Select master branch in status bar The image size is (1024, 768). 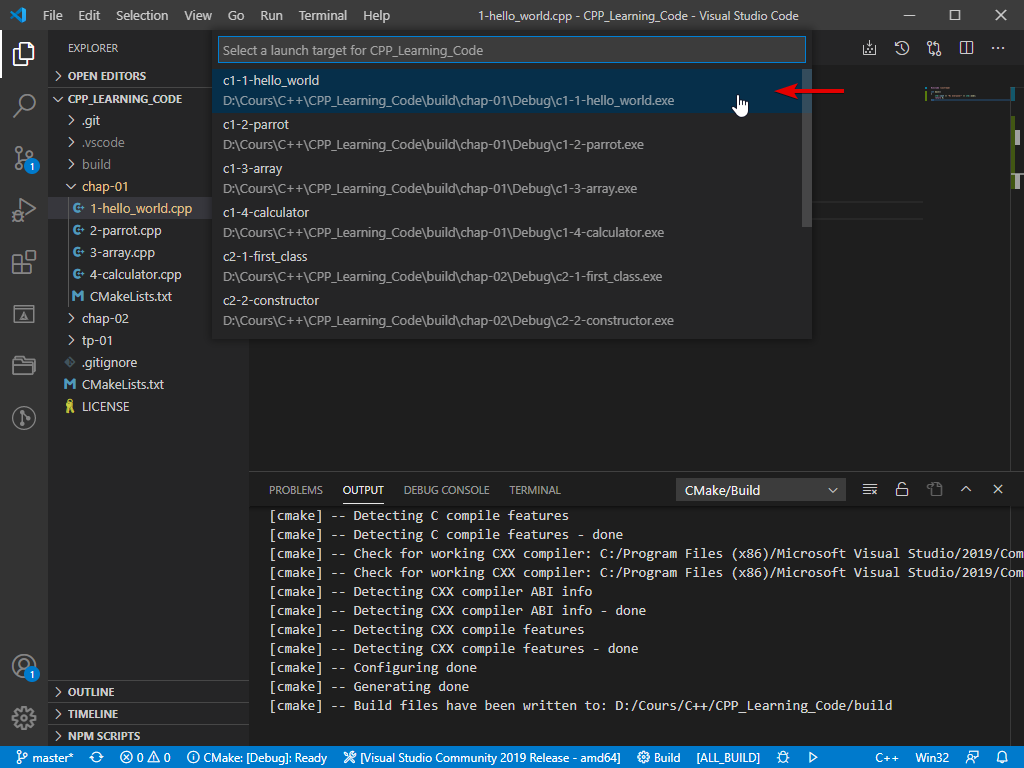click(x=44, y=758)
